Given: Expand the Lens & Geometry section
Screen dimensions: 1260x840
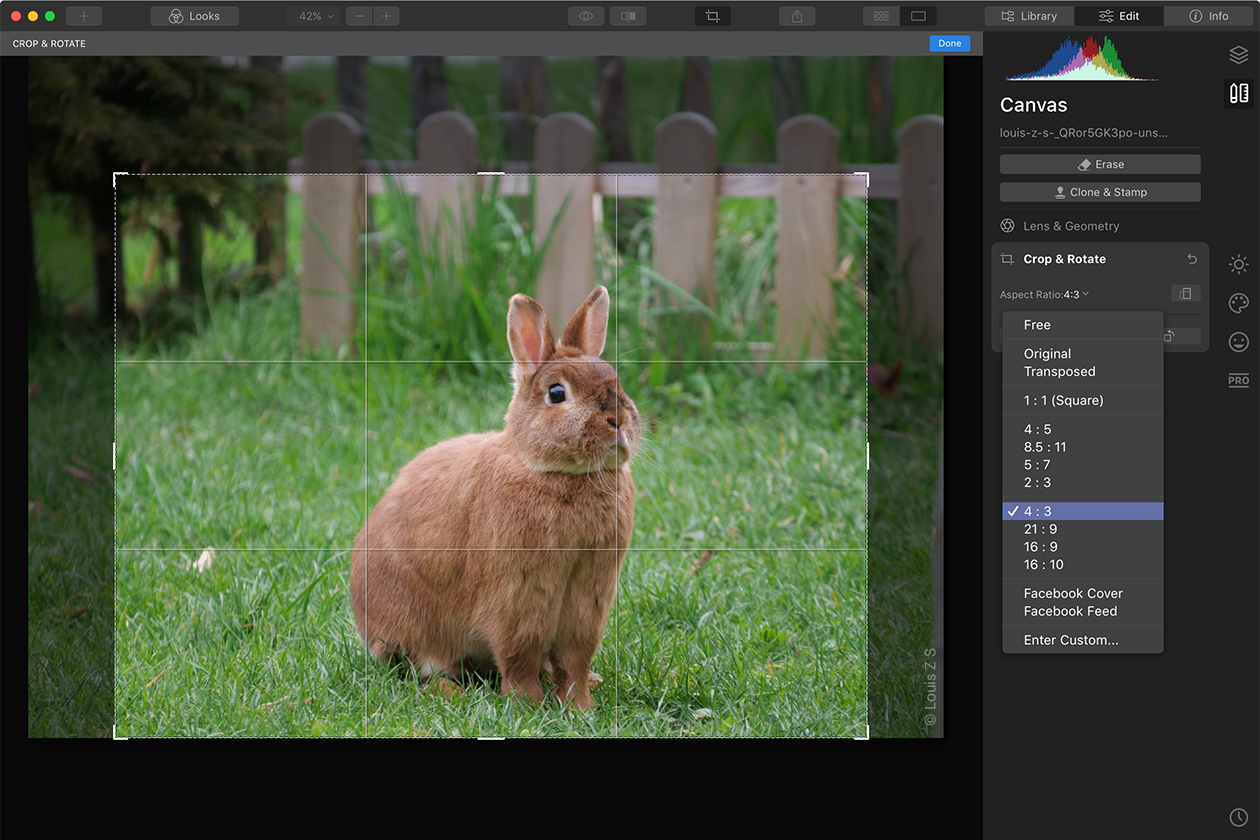Looking at the screenshot, I should point(1070,226).
